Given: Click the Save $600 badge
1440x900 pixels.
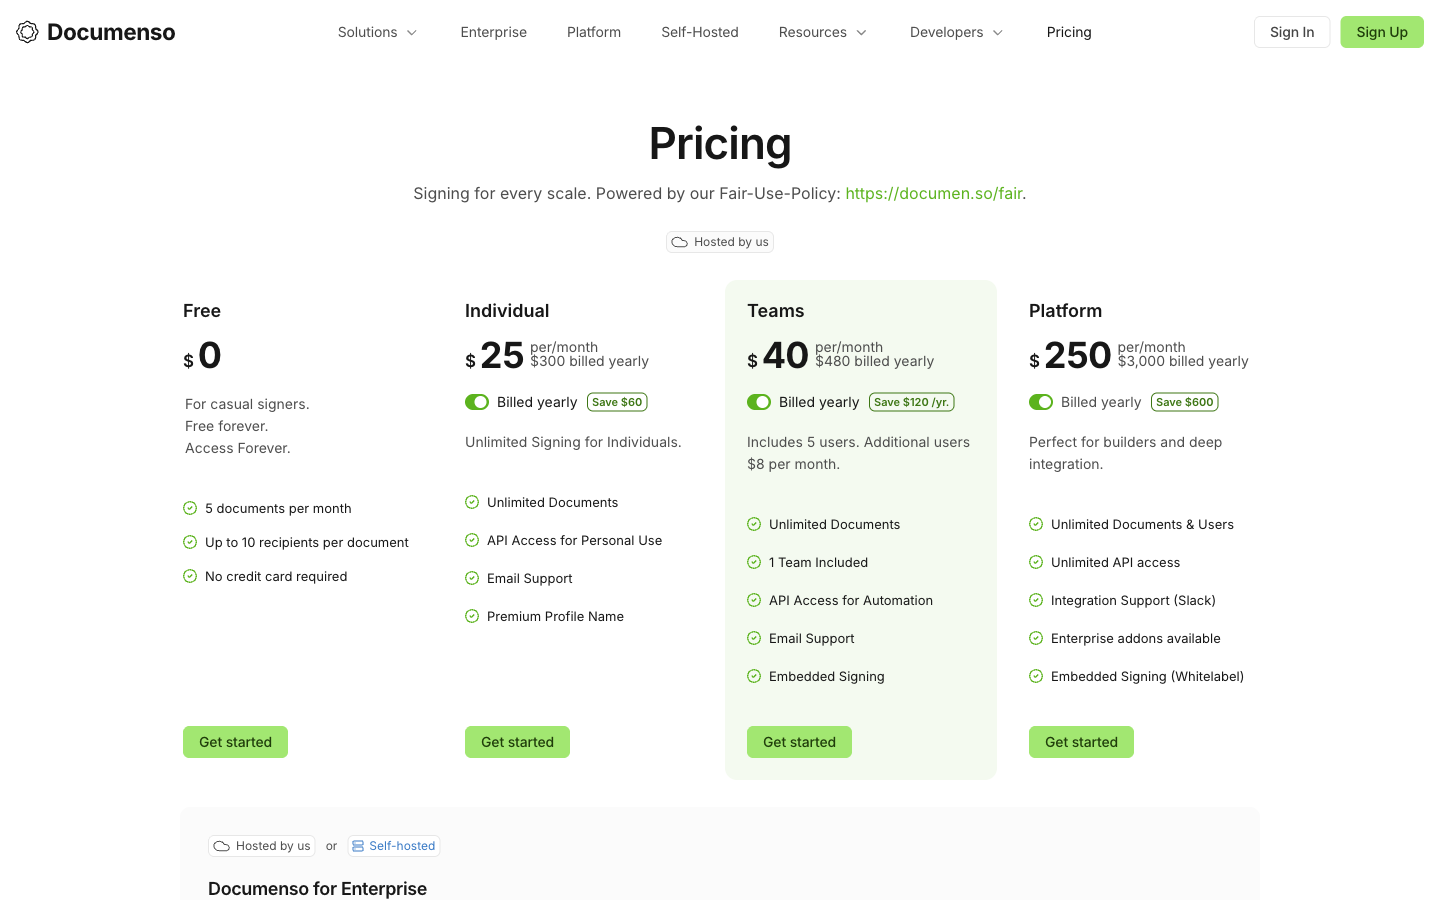Looking at the screenshot, I should click(1185, 402).
